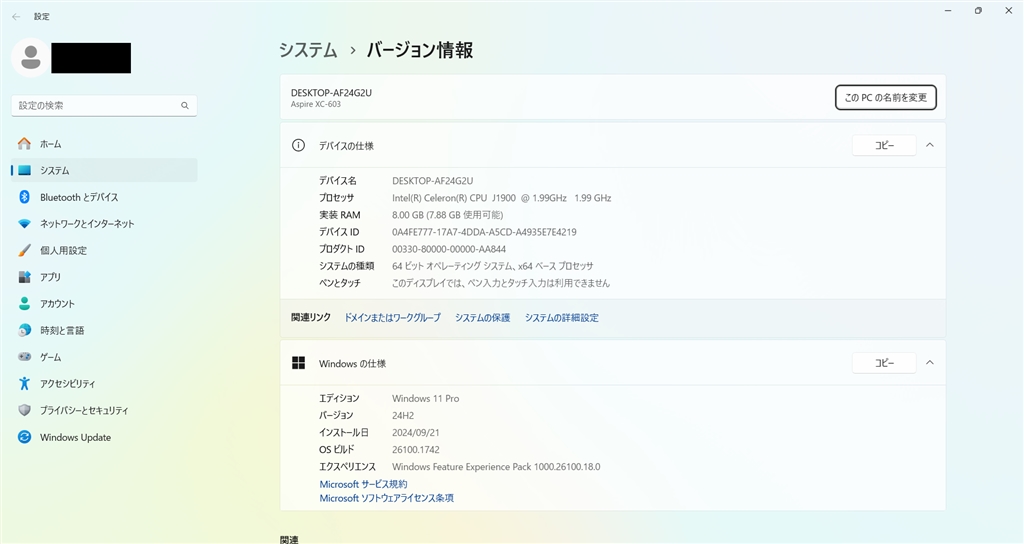Click the Bluetooth icon in sidebar
This screenshot has height=544, width=1024.
(x=24, y=197)
